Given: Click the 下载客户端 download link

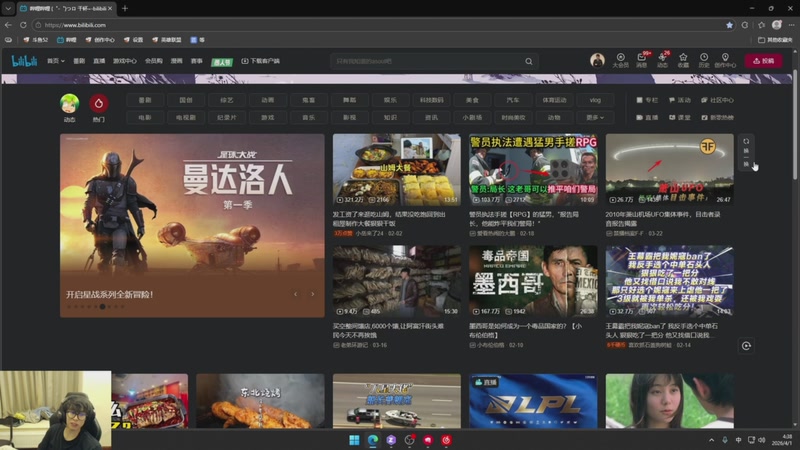Looking at the screenshot, I should [x=260, y=61].
